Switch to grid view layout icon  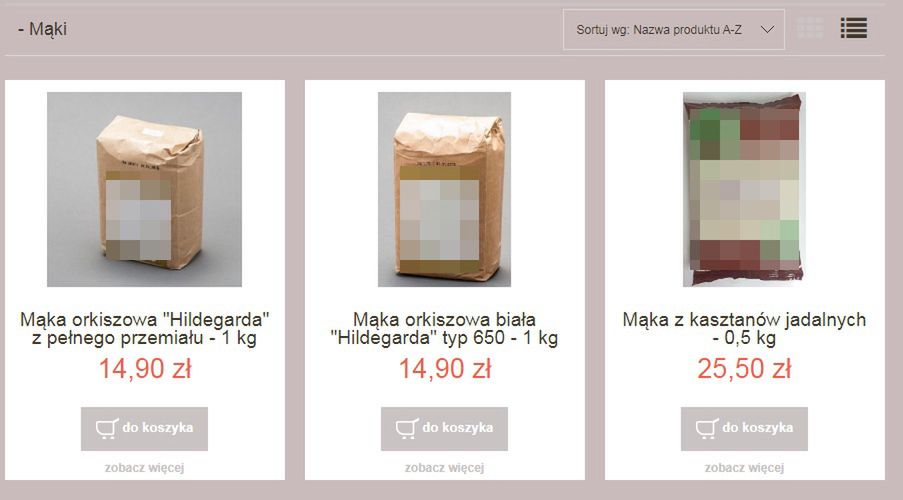(x=810, y=28)
